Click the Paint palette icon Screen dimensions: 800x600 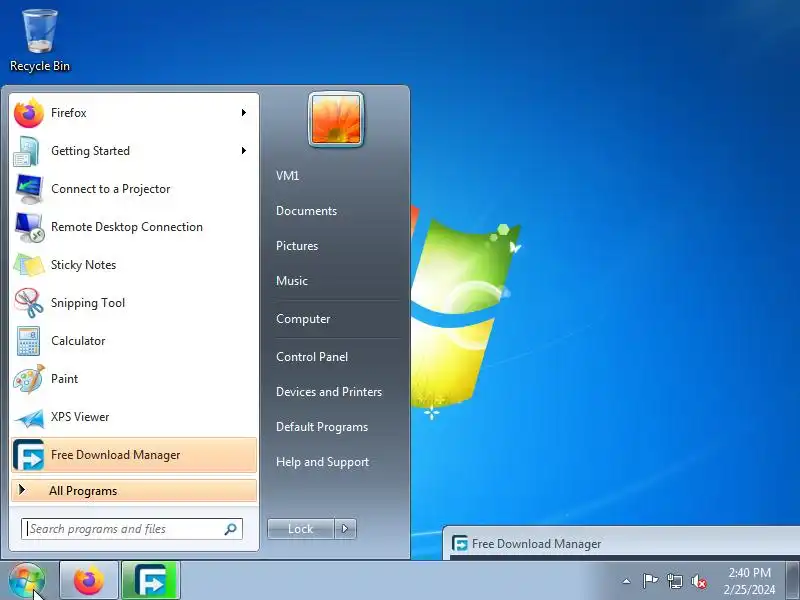(x=29, y=379)
